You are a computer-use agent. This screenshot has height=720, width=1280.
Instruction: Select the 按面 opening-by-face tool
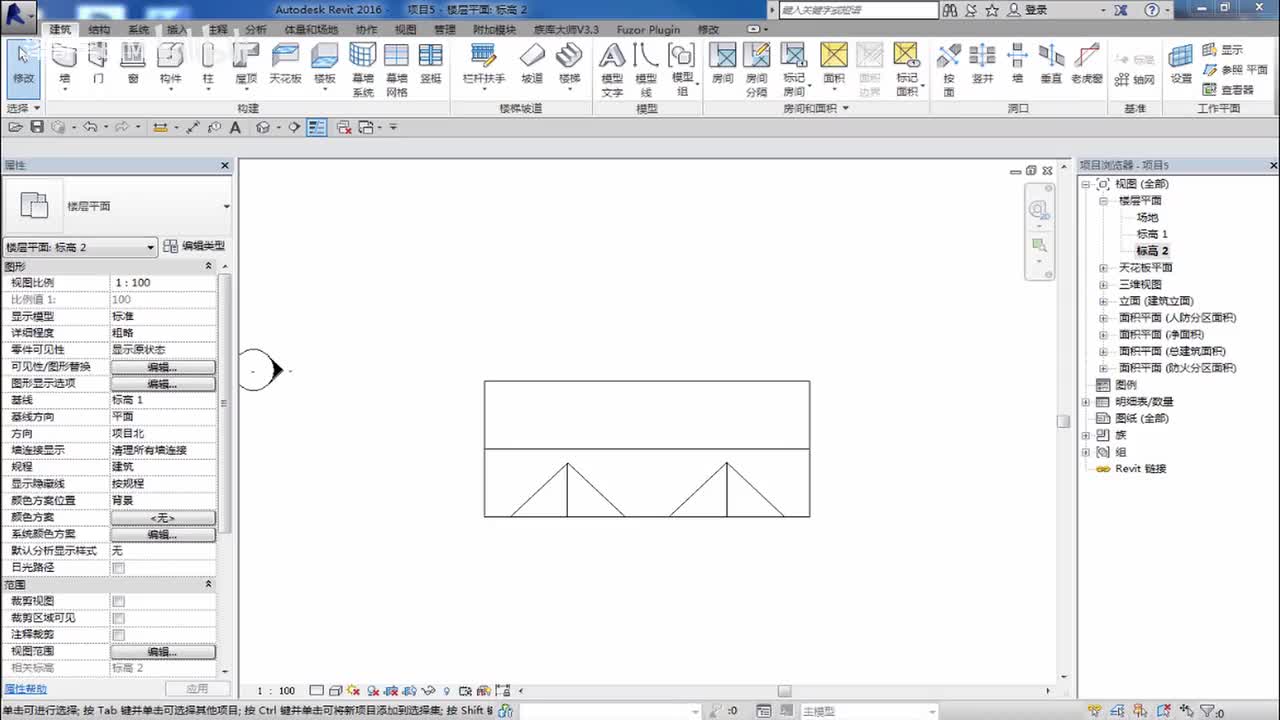click(x=949, y=70)
